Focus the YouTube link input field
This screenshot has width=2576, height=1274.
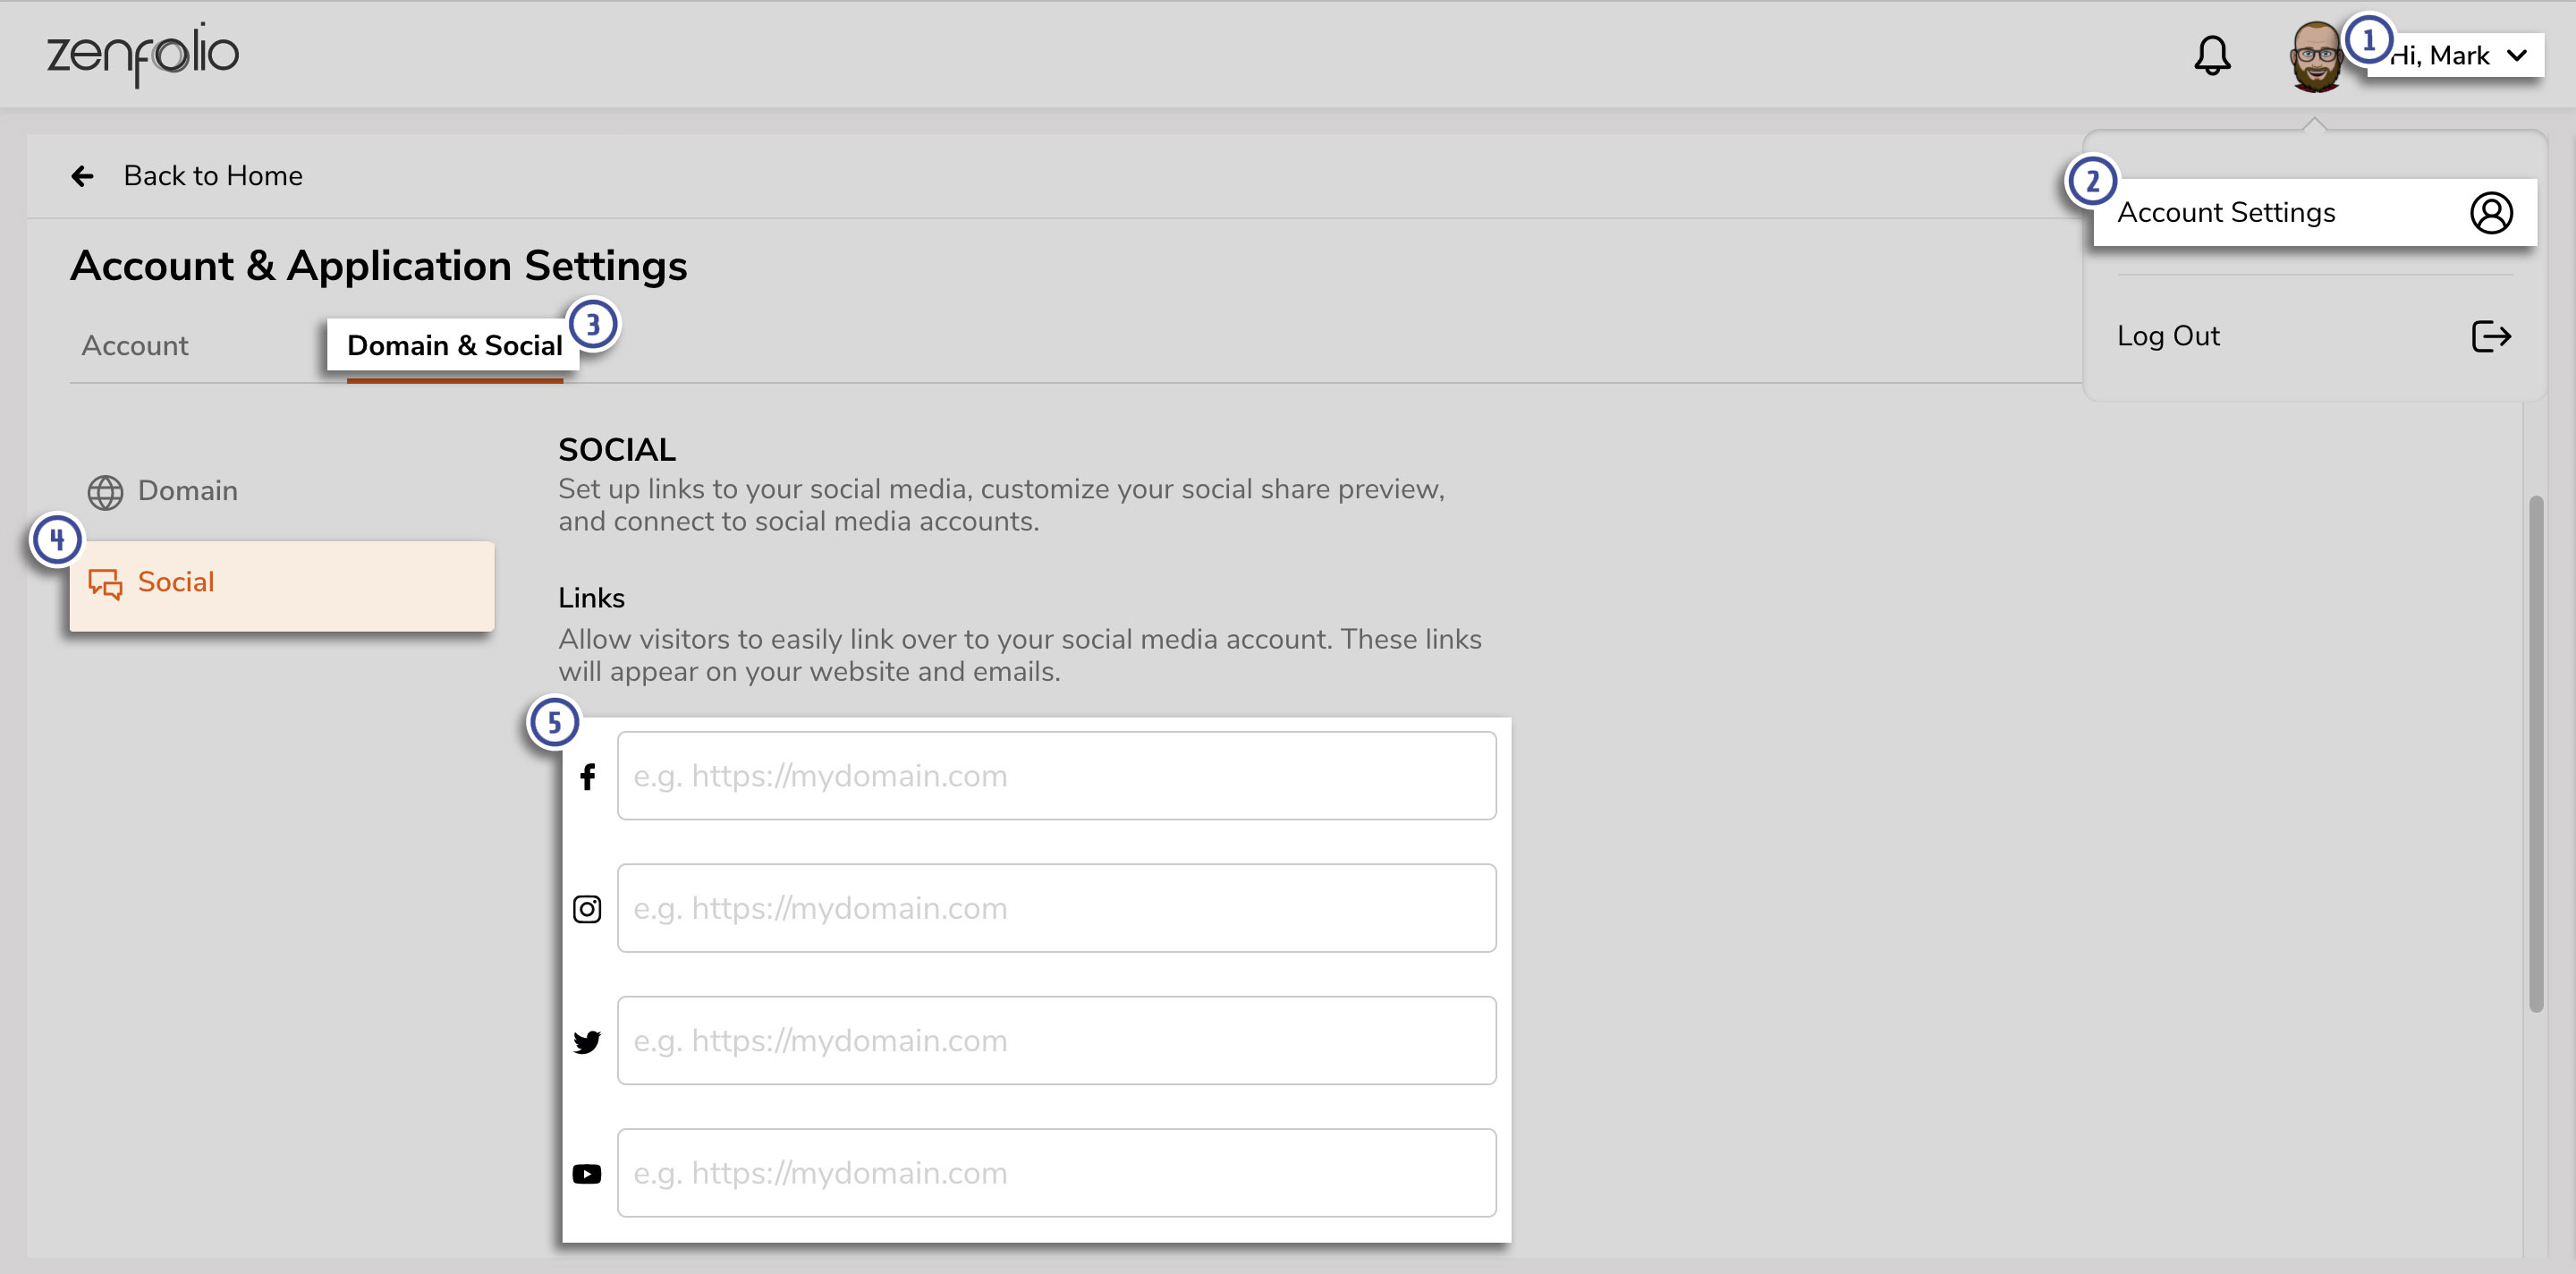point(1056,1173)
